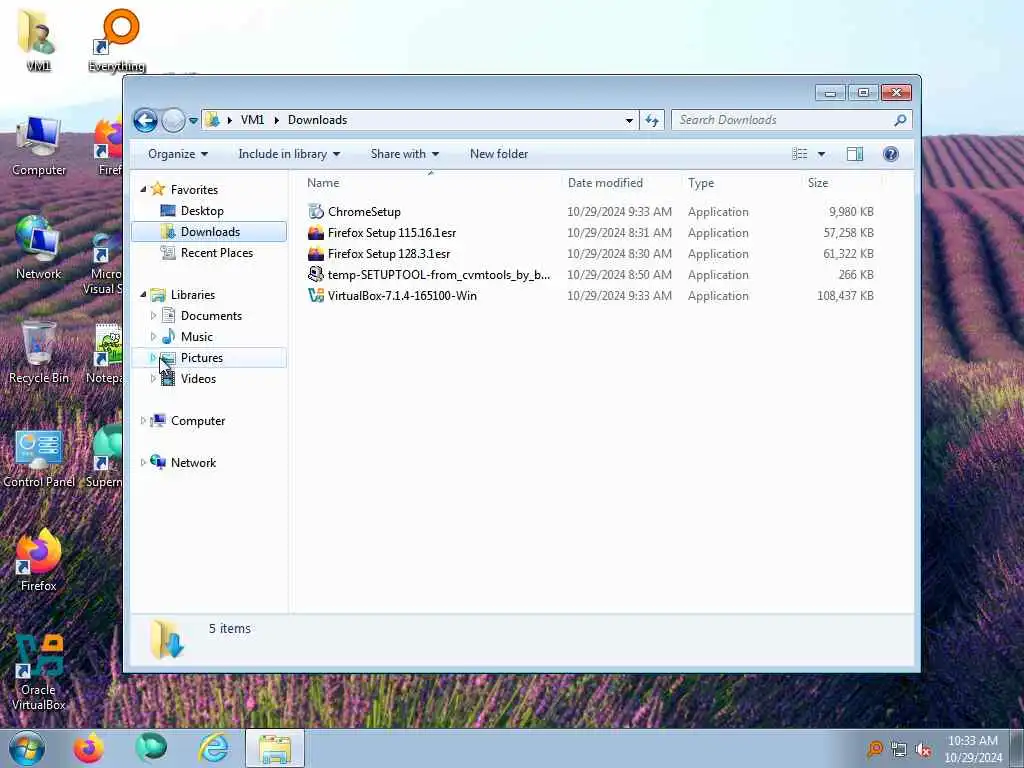
Task: Click the network tray icon
Action: tap(899, 750)
